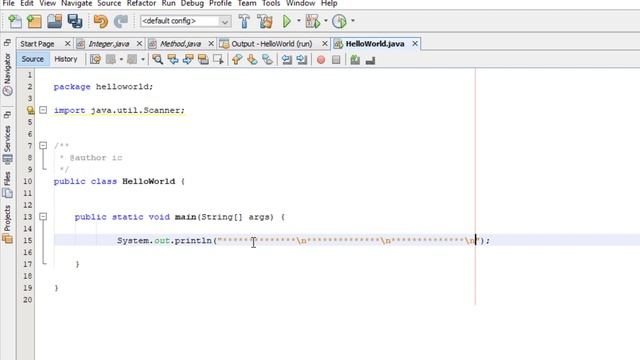Open the File menu
640x360 pixels.
[x=8, y=3]
